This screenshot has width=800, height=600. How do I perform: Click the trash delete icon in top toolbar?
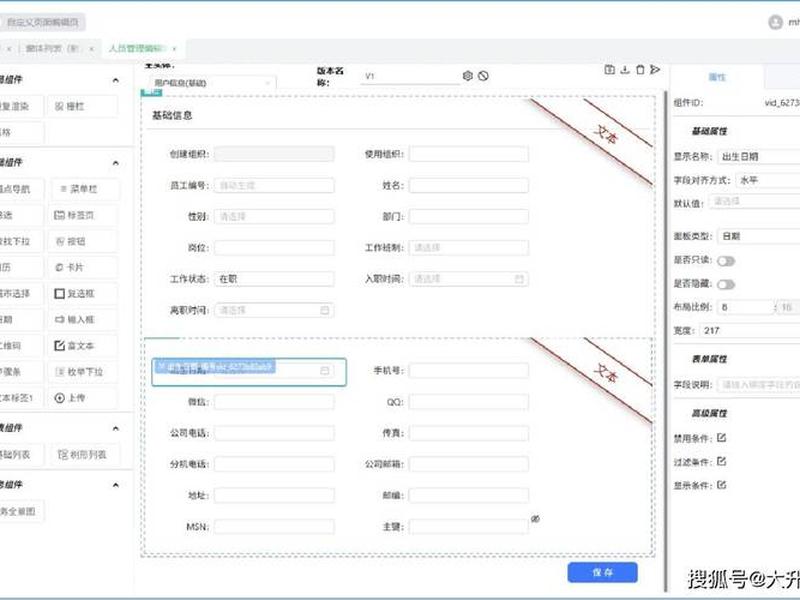pyautogui.click(x=640, y=69)
